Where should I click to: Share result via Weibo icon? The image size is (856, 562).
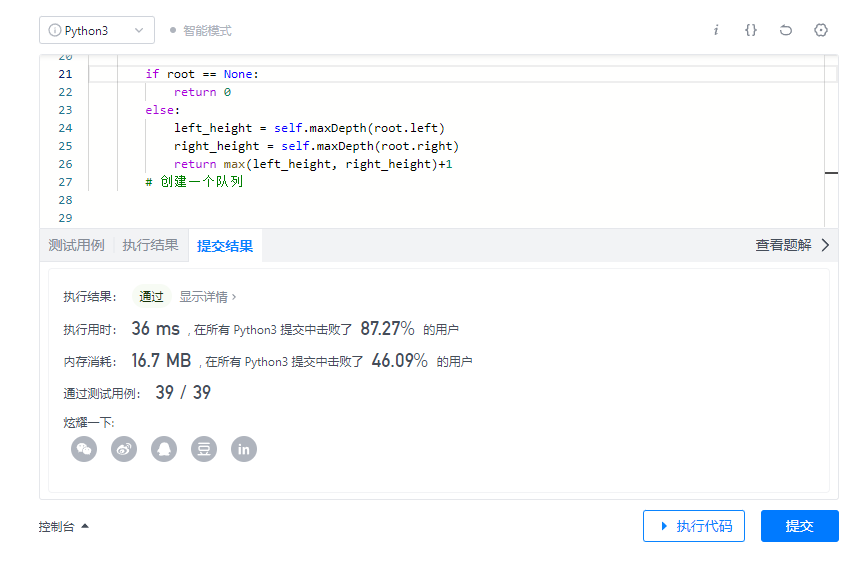[124, 449]
